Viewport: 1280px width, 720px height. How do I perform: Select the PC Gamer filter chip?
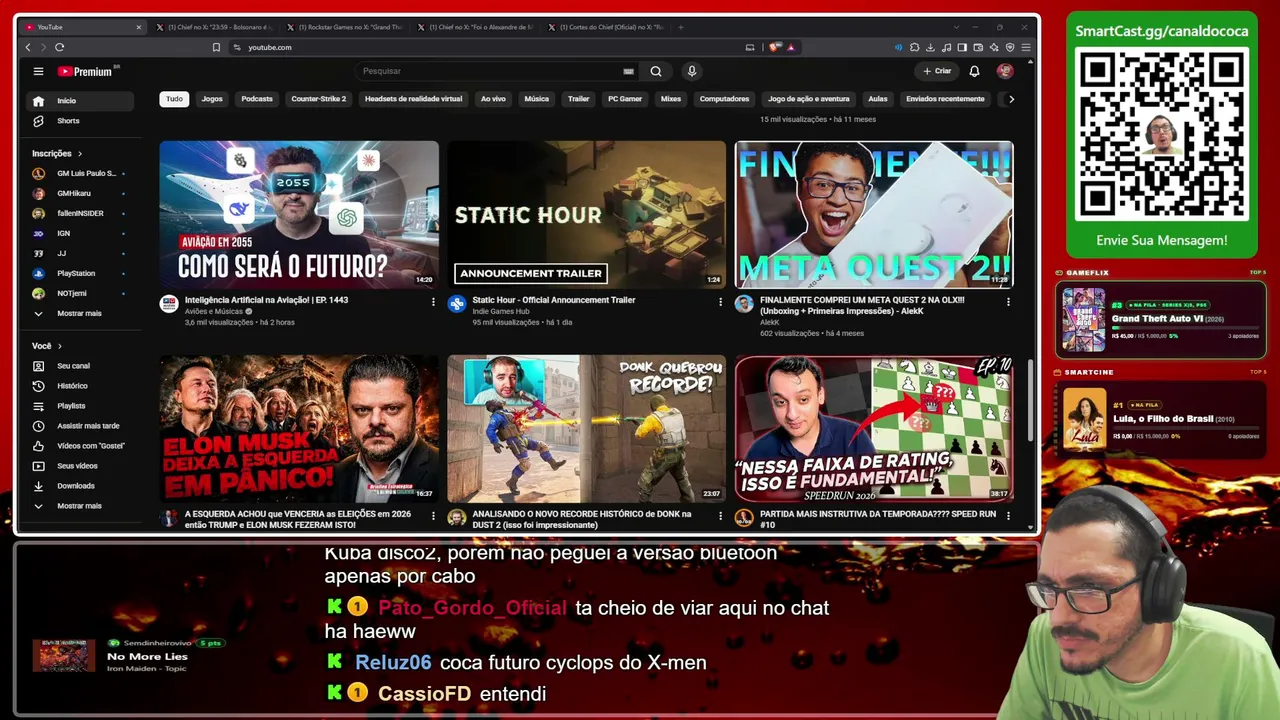pos(625,99)
